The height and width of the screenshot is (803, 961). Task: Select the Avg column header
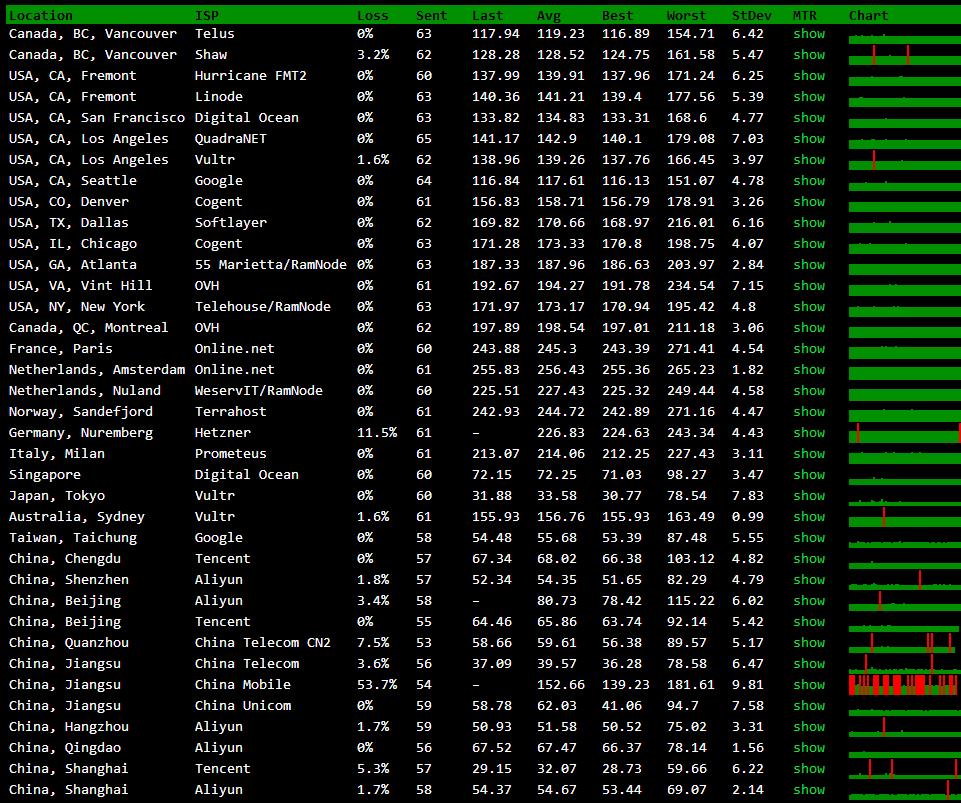pyautogui.click(x=549, y=15)
